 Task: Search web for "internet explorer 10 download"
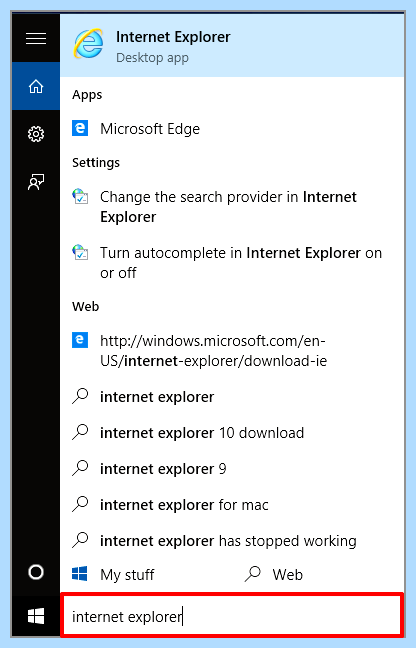(232, 433)
